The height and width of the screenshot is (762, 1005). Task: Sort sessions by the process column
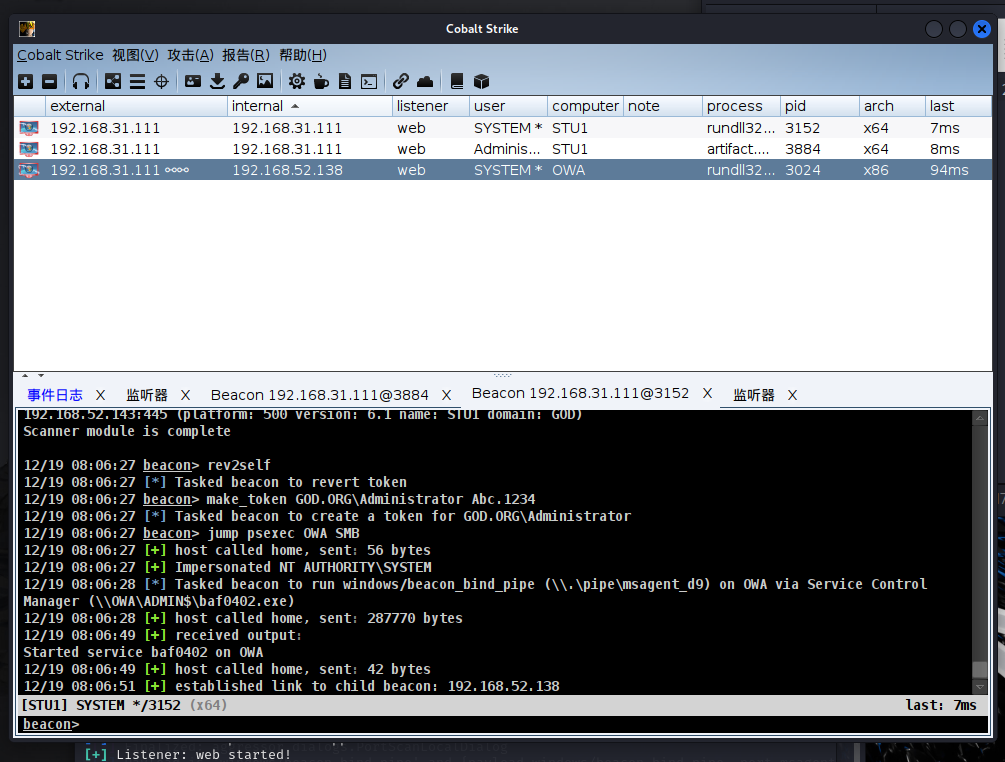point(741,106)
